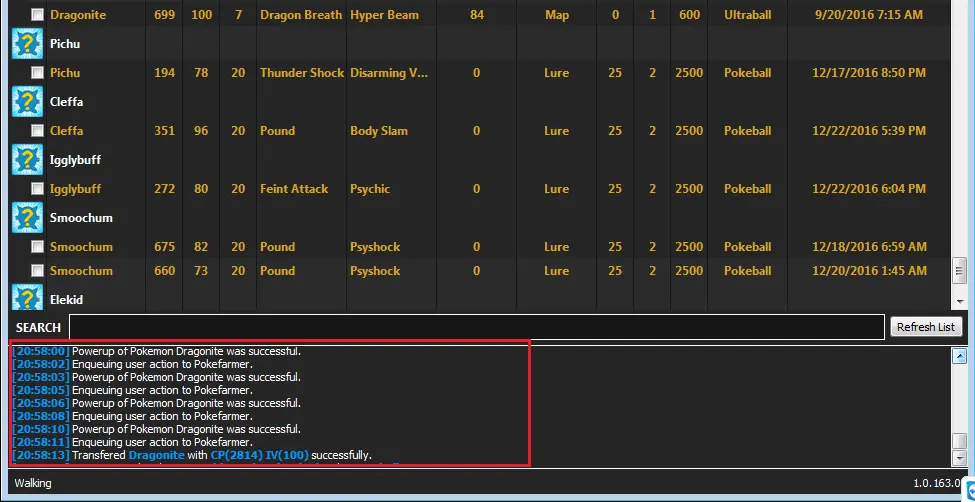Click the question mark icon beside Cleffa group
Image resolution: width=975 pixels, height=502 pixels.
pos(26,102)
